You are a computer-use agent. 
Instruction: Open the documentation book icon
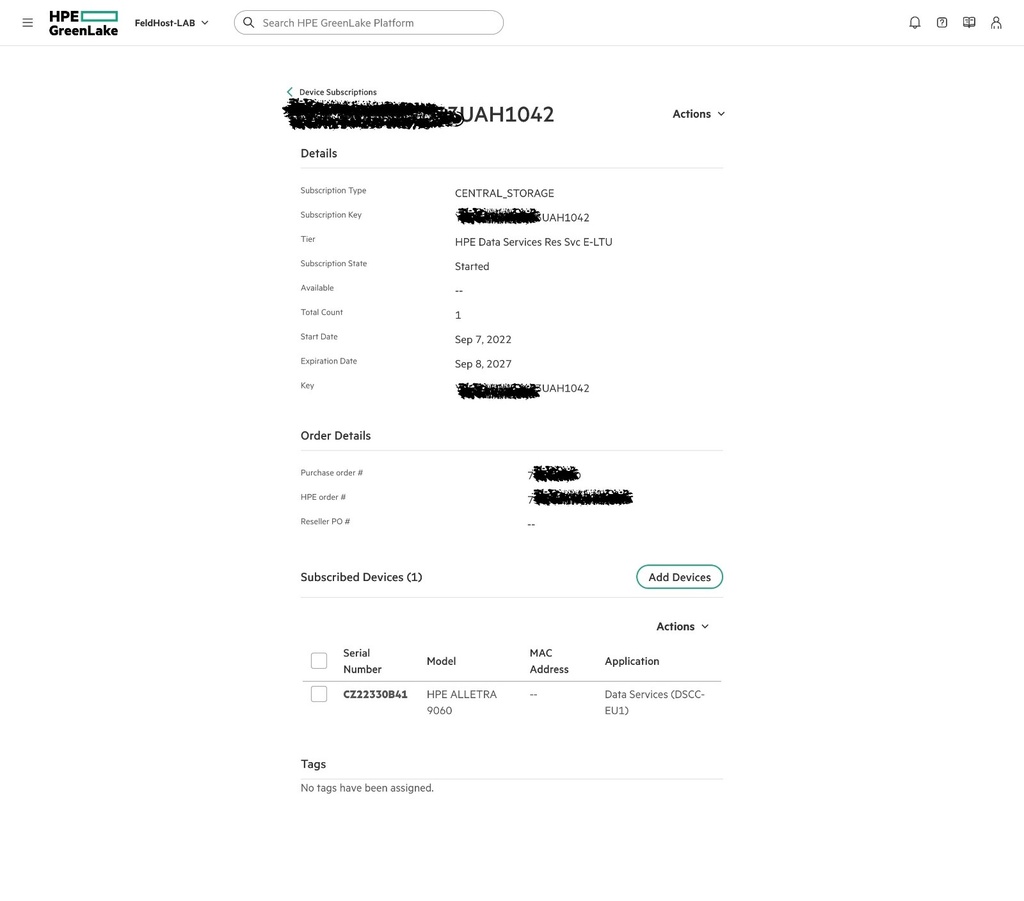point(969,23)
